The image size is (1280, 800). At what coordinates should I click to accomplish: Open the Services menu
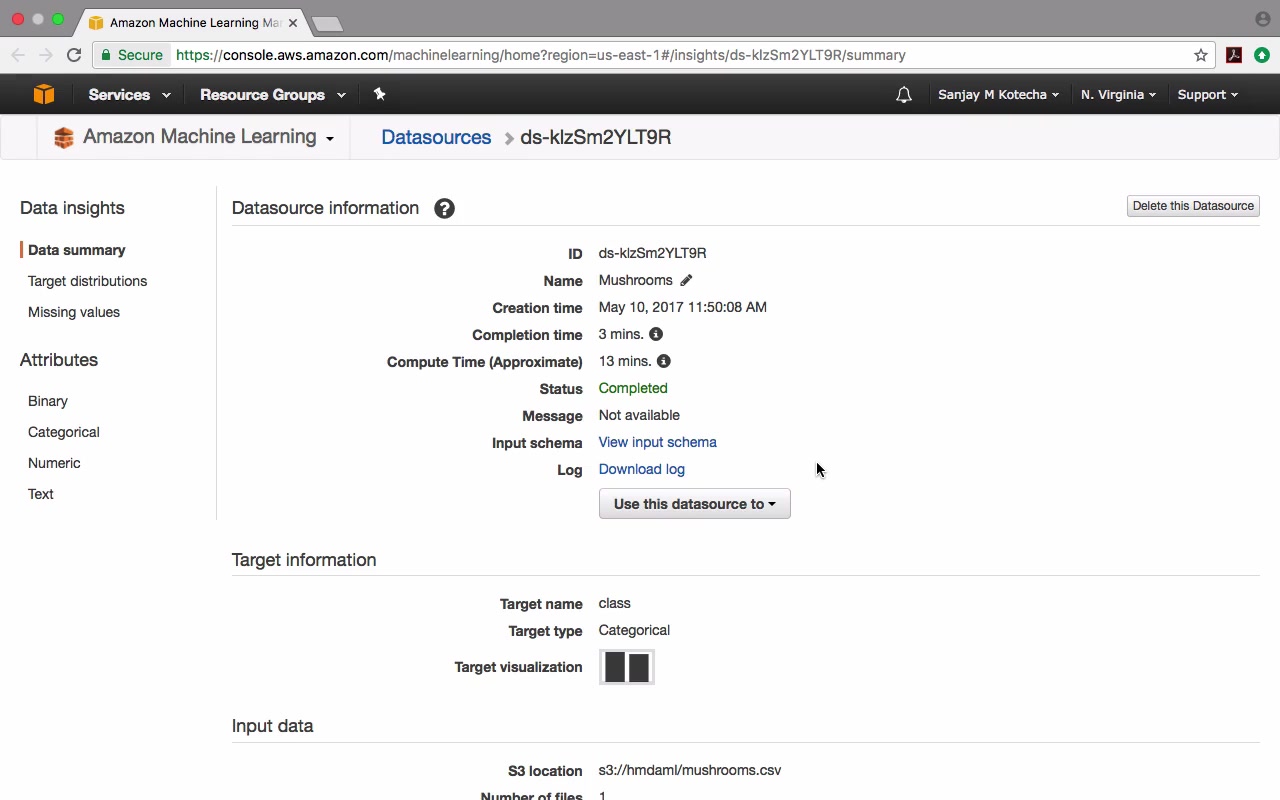[129, 94]
